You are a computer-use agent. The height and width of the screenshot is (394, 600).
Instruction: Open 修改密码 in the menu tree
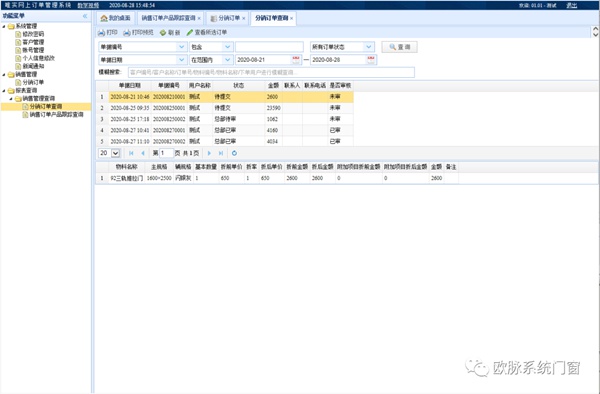coord(33,34)
